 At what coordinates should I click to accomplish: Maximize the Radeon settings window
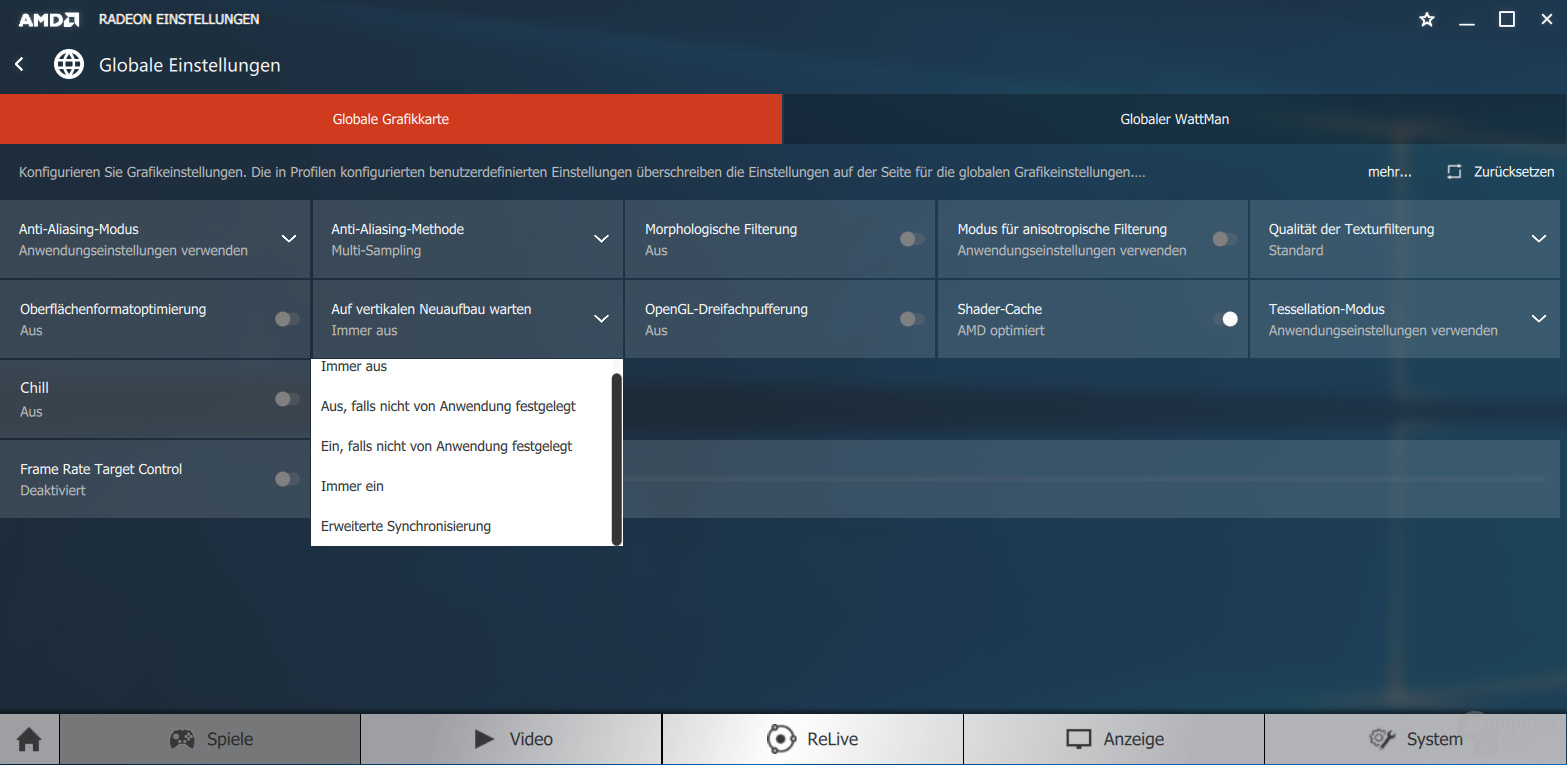pos(1507,19)
